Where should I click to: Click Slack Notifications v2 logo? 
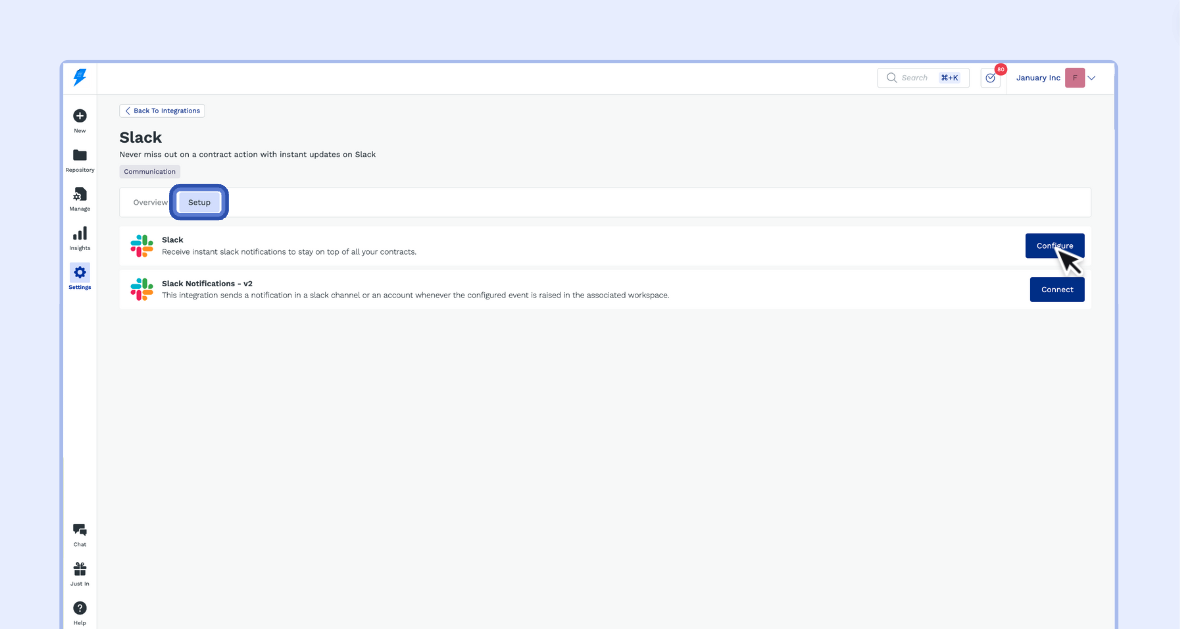(141, 290)
